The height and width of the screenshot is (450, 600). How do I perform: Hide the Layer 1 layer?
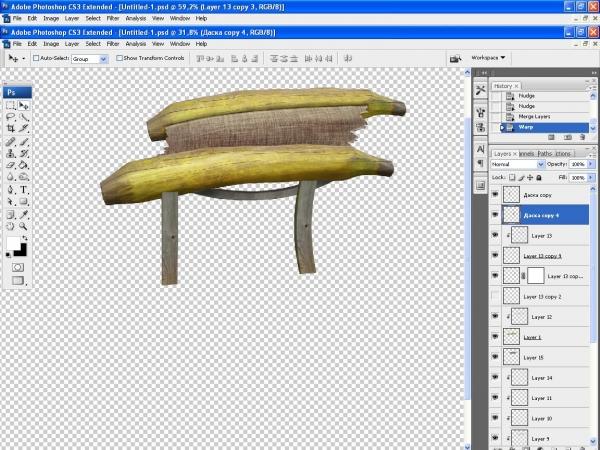pos(495,336)
